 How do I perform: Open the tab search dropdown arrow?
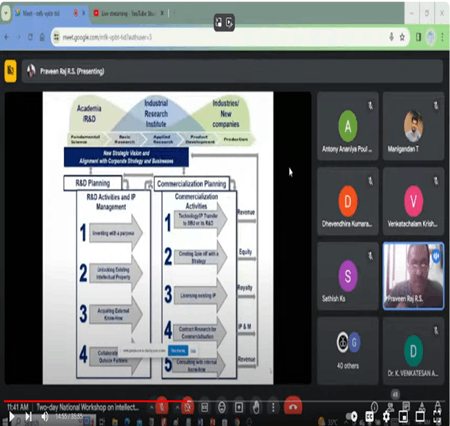6,13
